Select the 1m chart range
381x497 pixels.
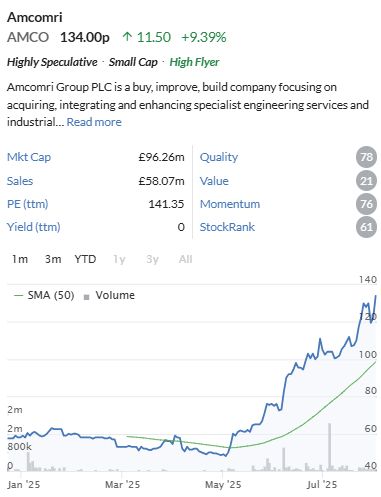pos(20,259)
